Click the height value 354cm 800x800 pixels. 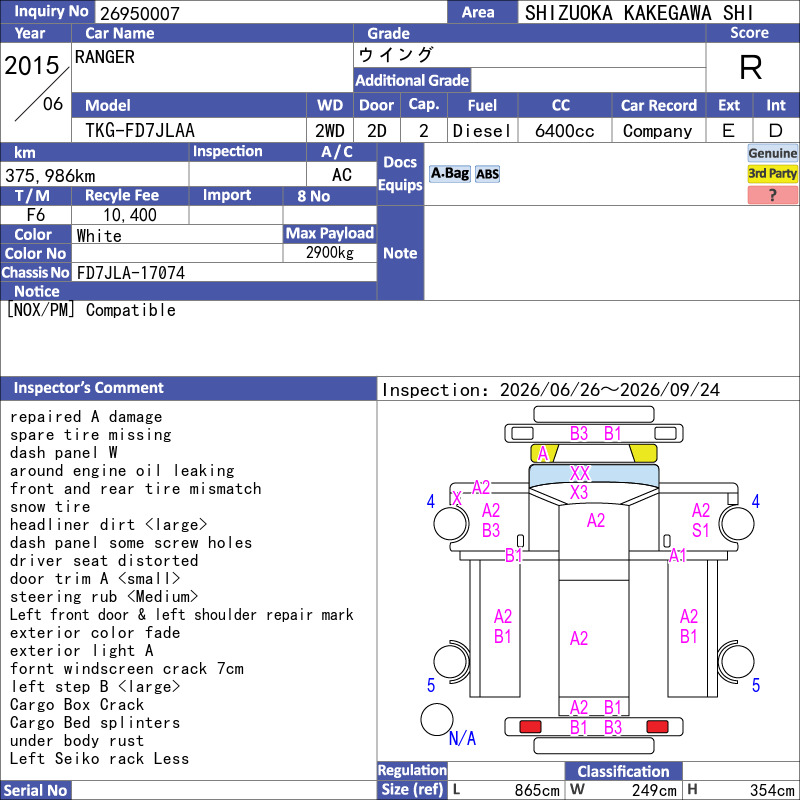click(771, 790)
